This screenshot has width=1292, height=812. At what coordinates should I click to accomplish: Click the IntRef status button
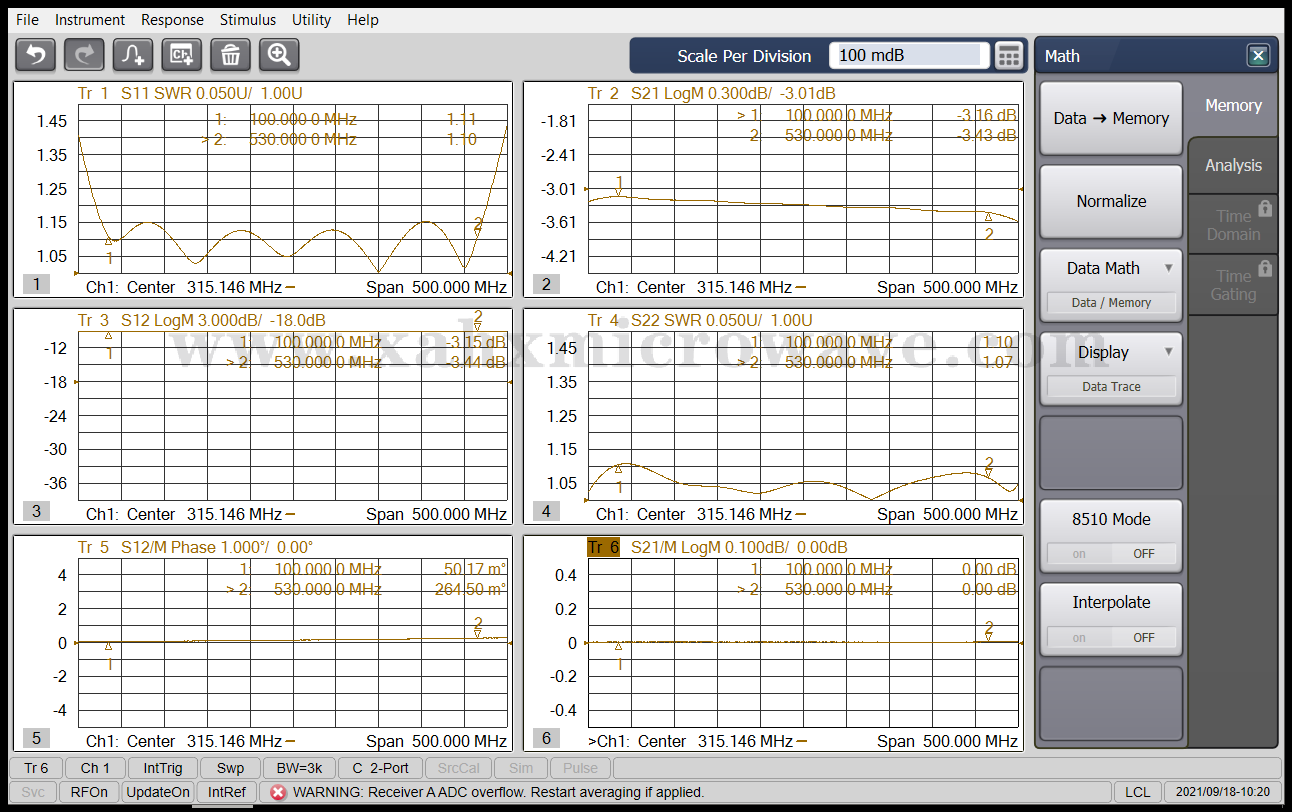click(x=226, y=792)
